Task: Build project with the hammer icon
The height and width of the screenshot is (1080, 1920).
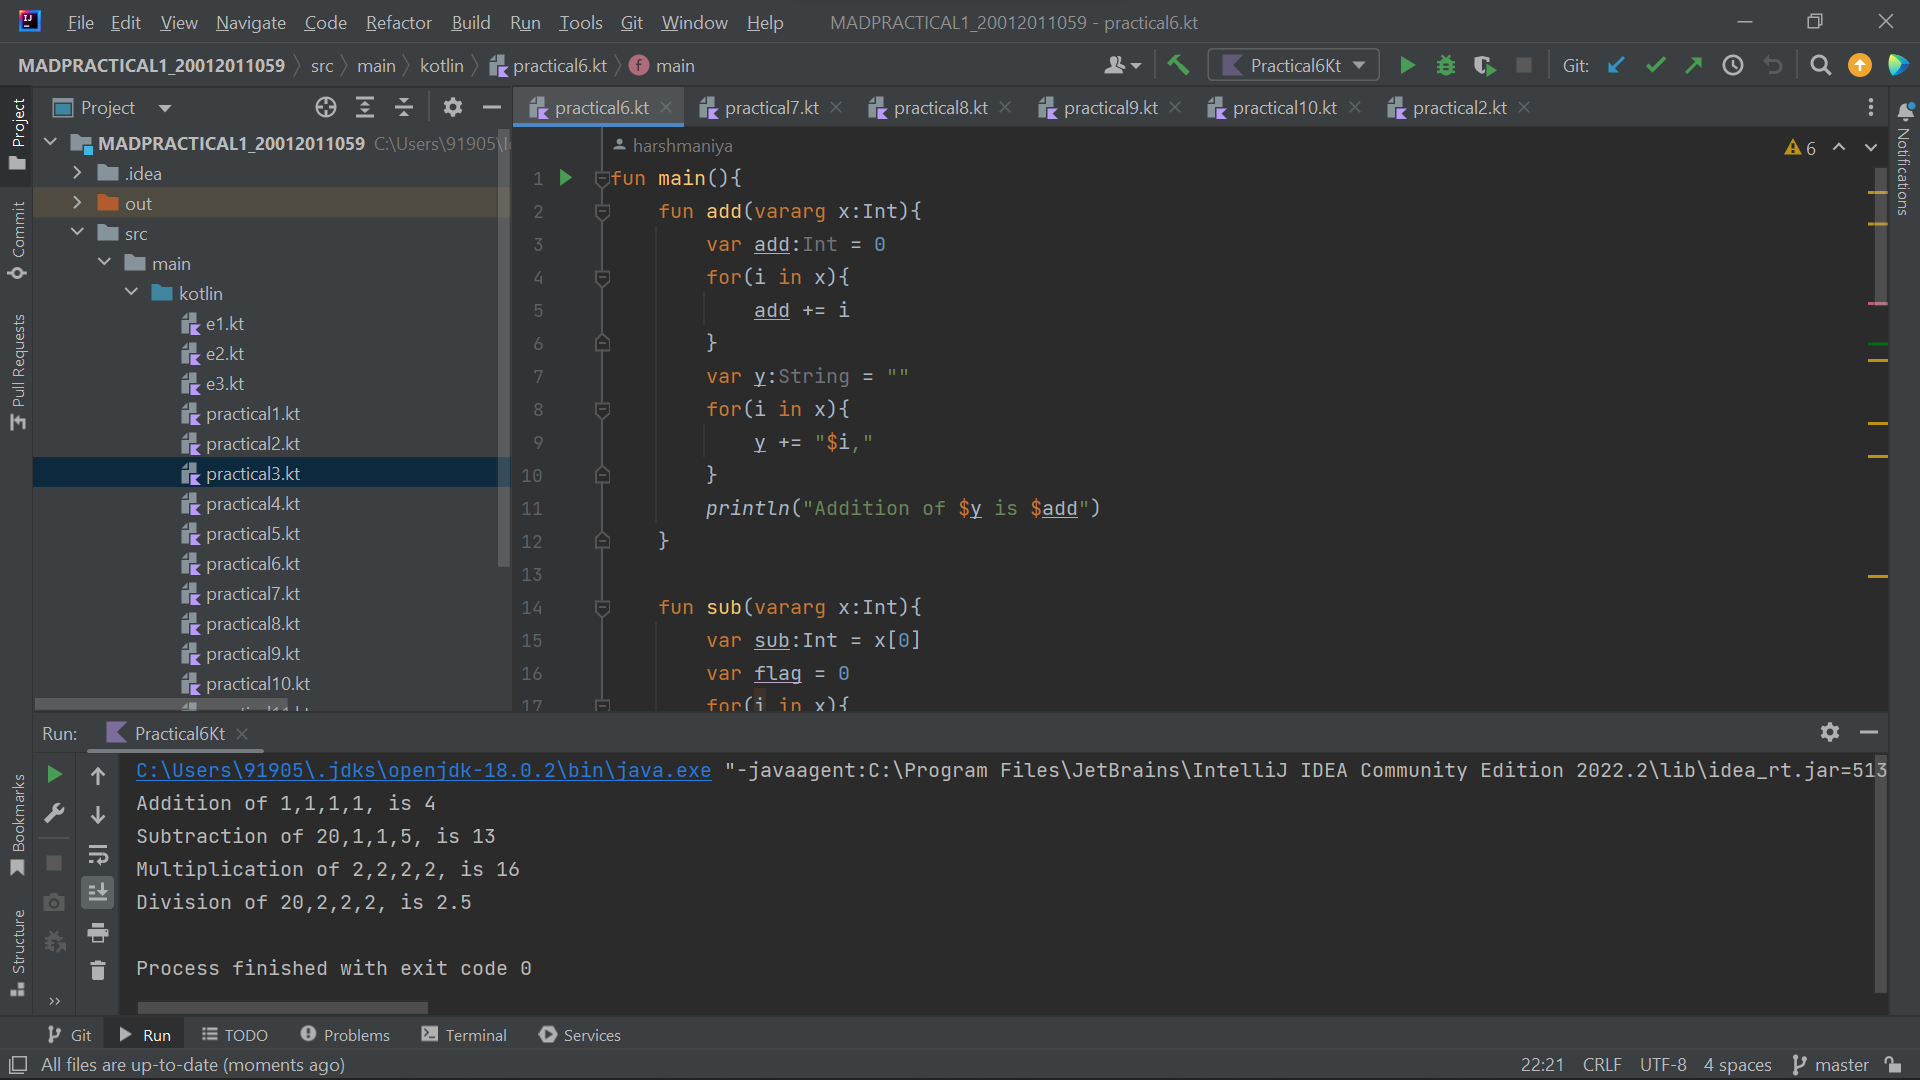Action: point(1178,66)
